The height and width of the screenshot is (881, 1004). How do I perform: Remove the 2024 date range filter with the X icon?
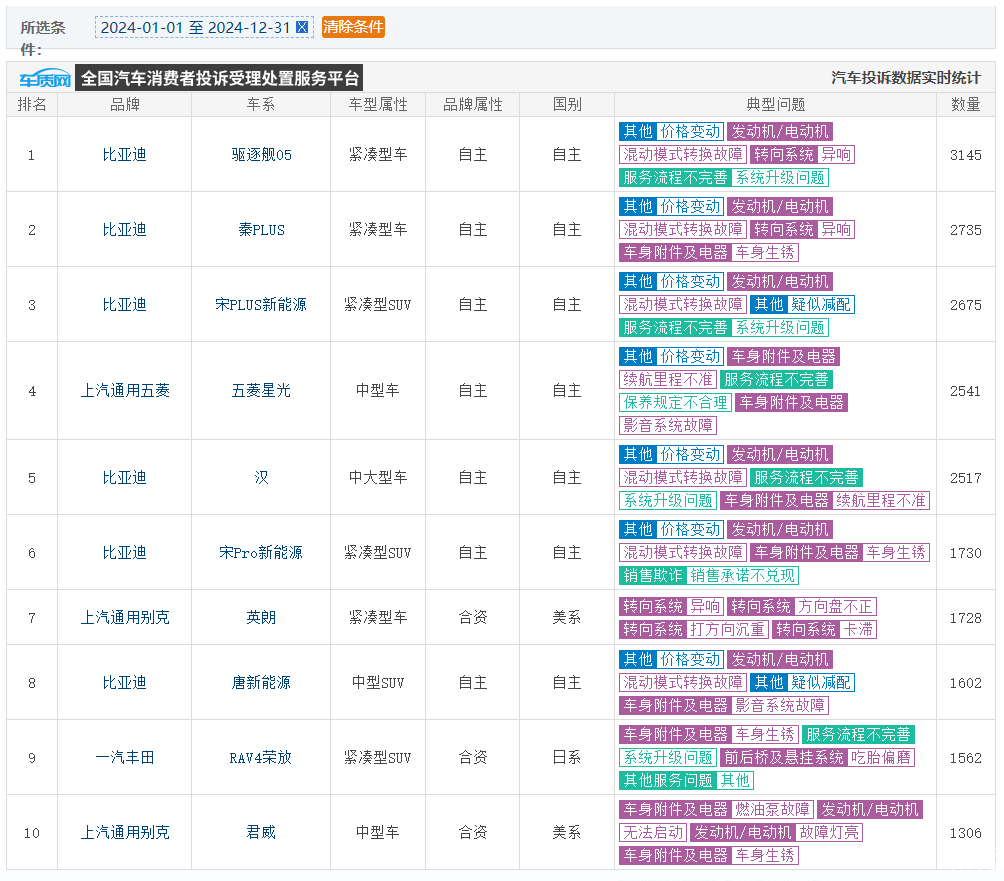(x=302, y=27)
